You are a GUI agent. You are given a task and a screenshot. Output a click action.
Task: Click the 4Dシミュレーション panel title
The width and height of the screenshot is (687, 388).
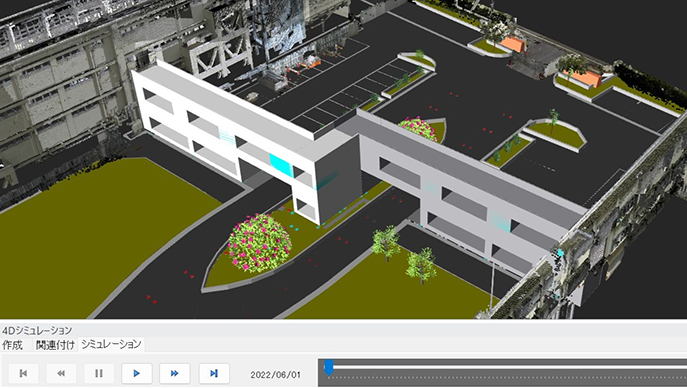(37, 330)
